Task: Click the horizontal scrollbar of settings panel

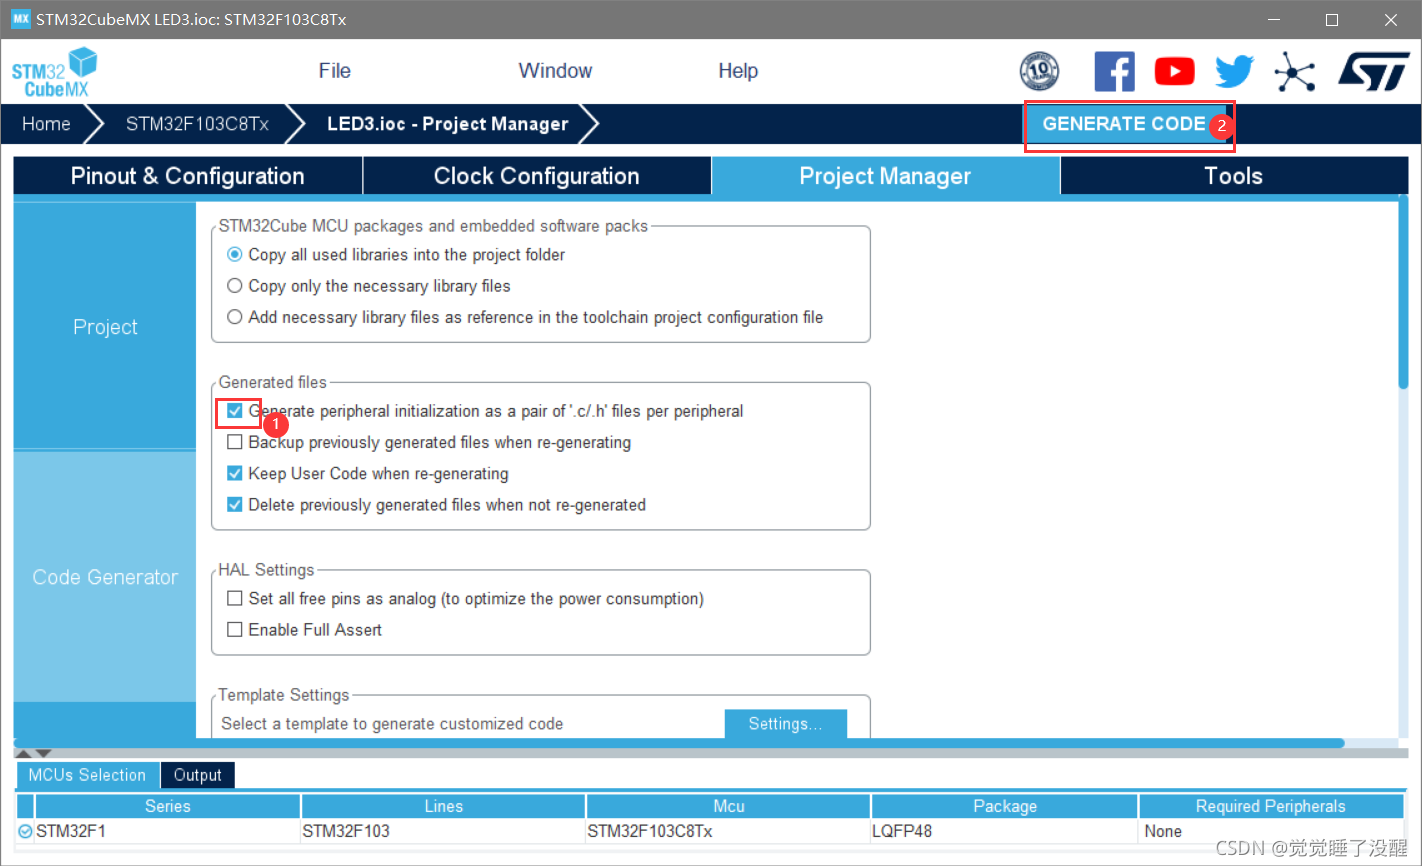Action: pos(680,743)
